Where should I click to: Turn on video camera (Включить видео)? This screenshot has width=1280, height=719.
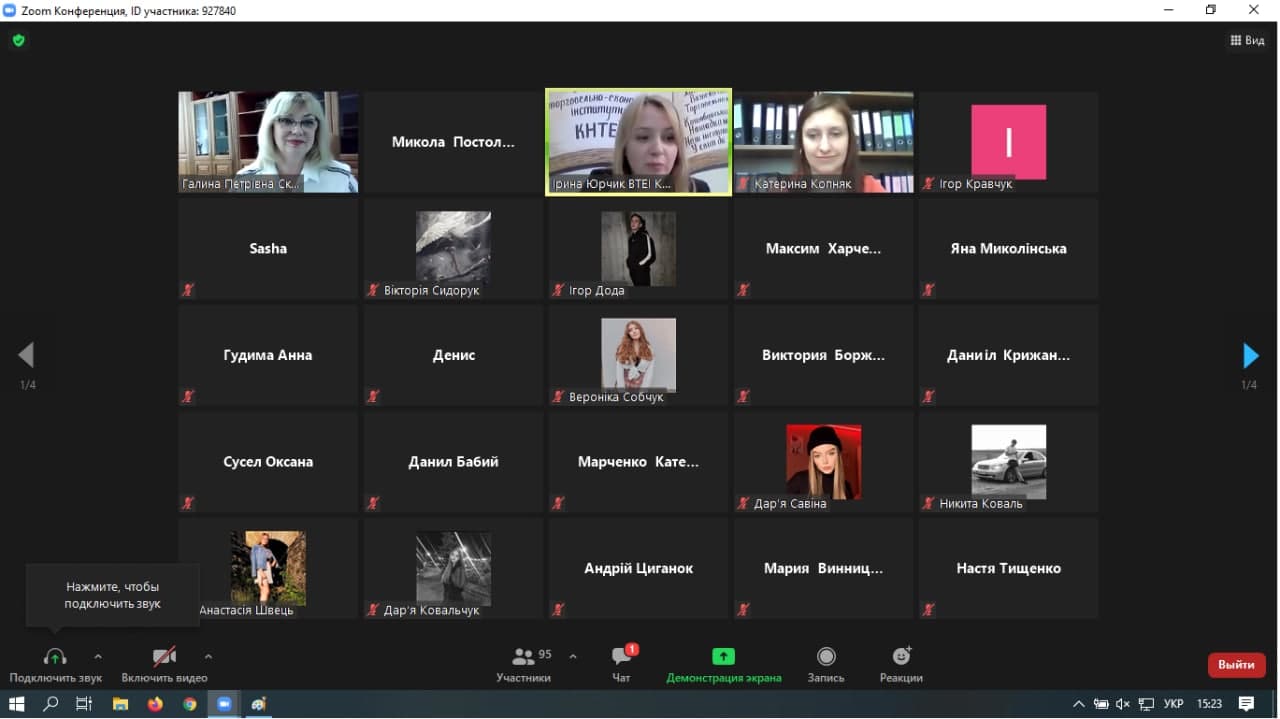[x=164, y=657]
